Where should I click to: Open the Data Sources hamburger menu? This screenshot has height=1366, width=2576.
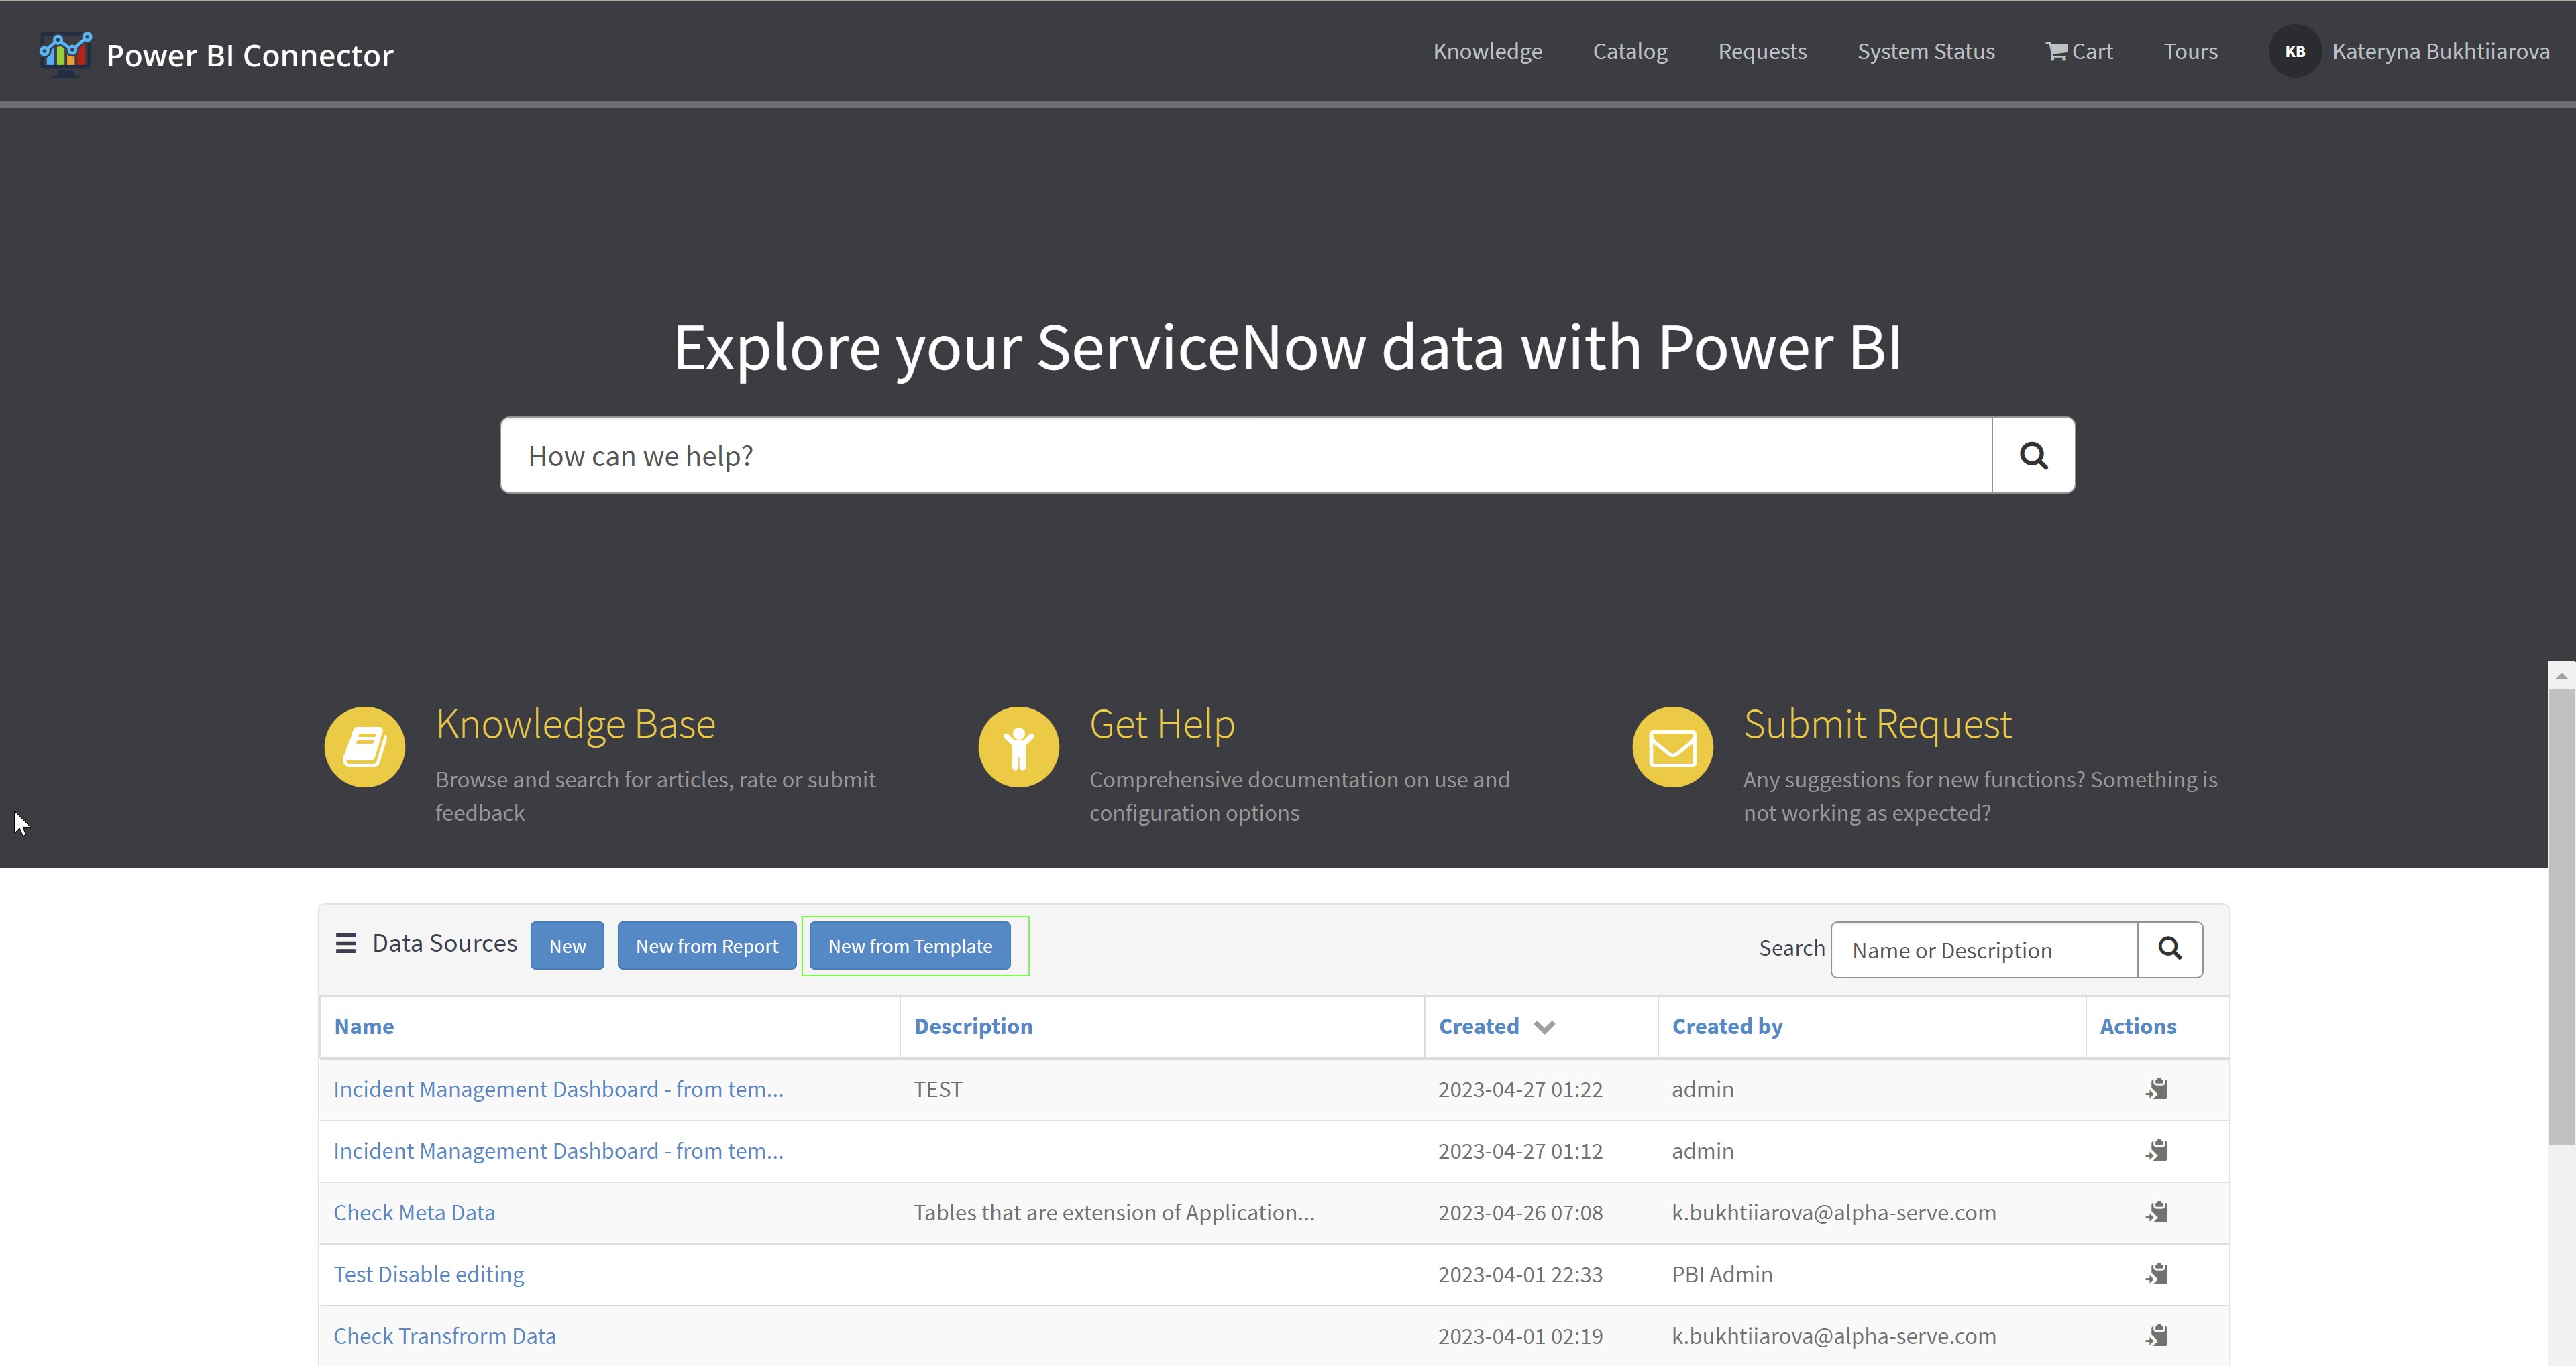click(x=346, y=944)
